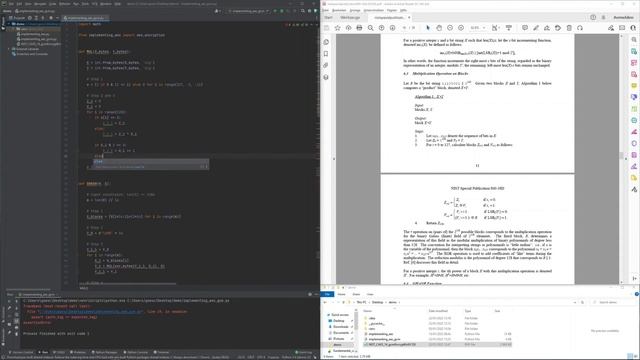Open the attachments paperclip panel in Acrobat sidebar
This screenshot has width=640, height=360.
(326, 65)
